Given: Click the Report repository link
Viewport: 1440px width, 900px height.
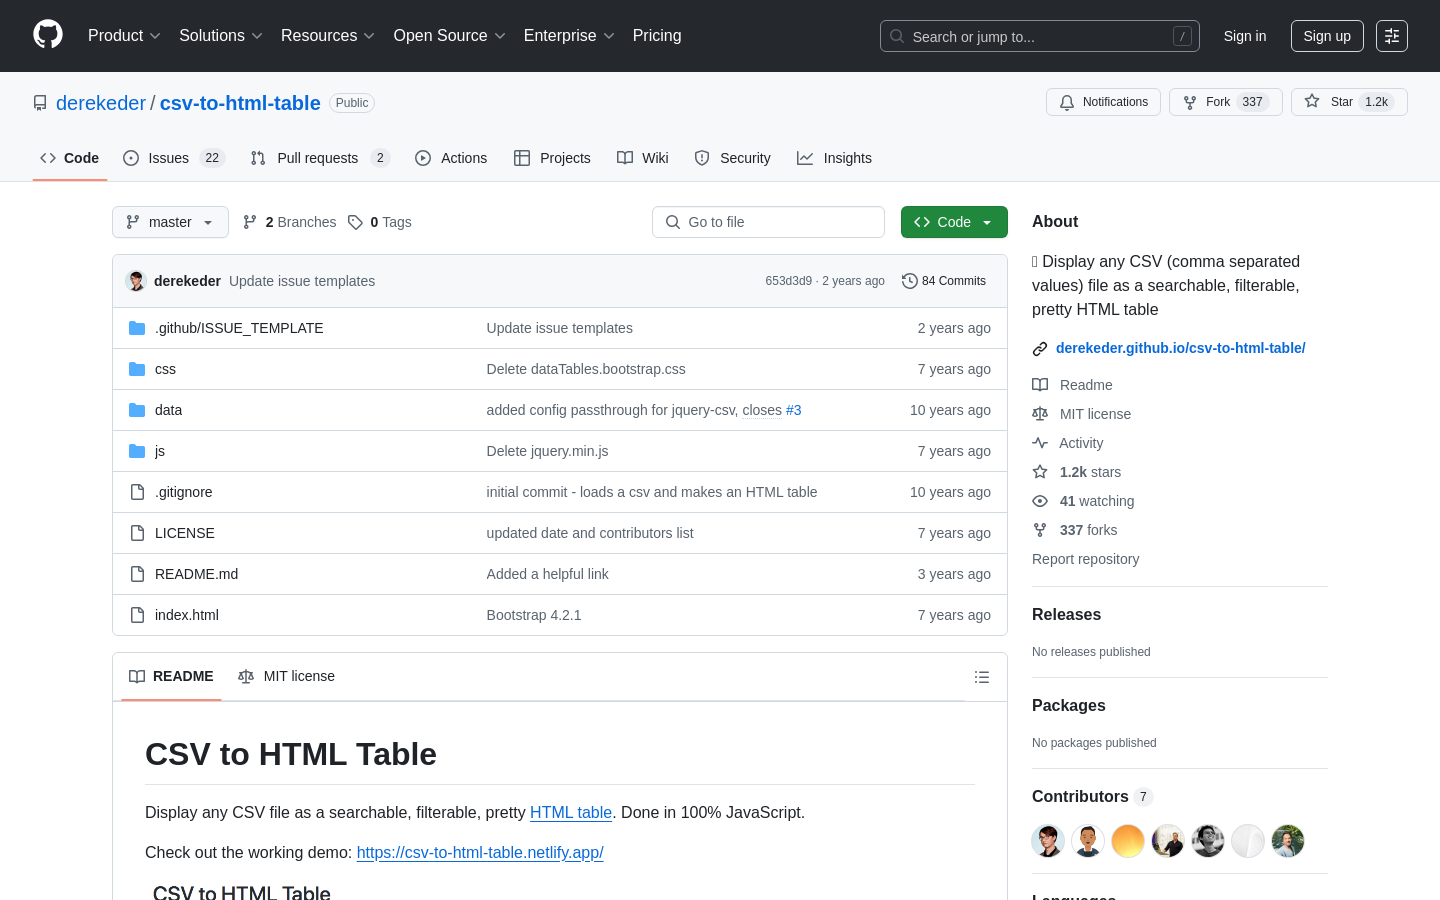Looking at the screenshot, I should coord(1085,559).
